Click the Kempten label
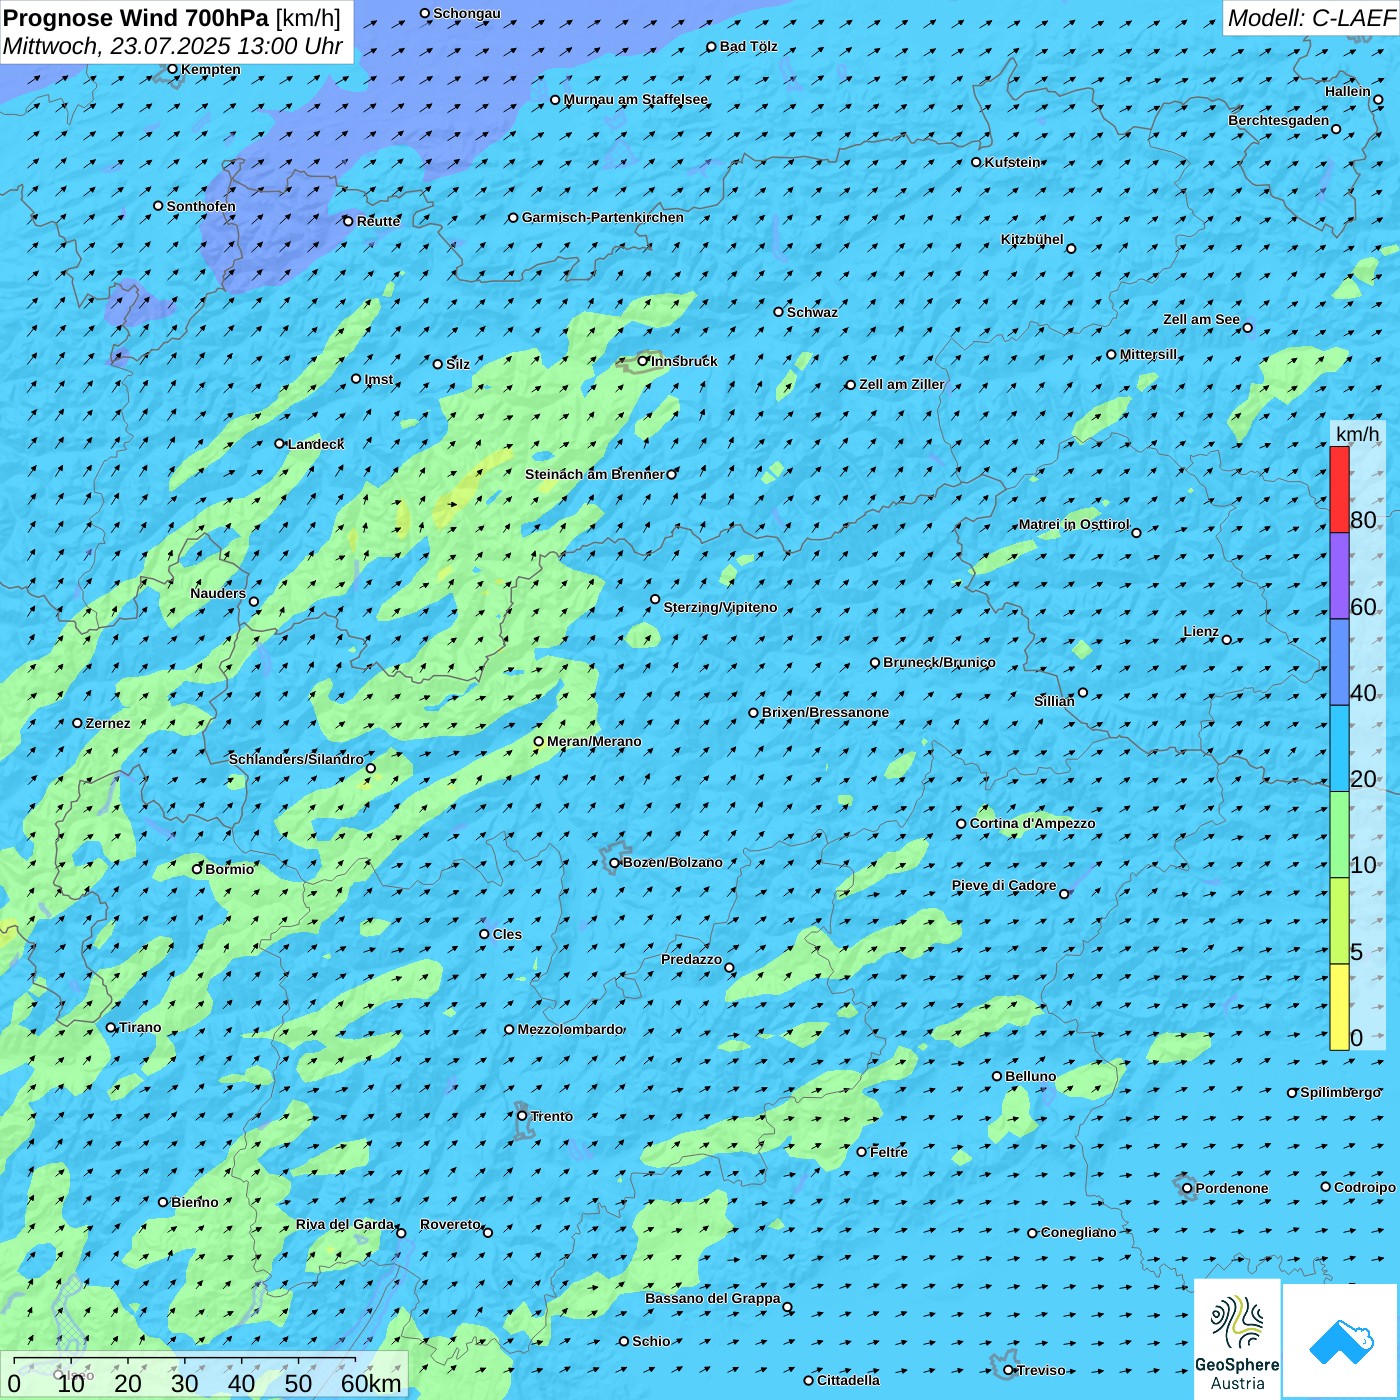Image resolution: width=1400 pixels, height=1400 pixels. (211, 69)
